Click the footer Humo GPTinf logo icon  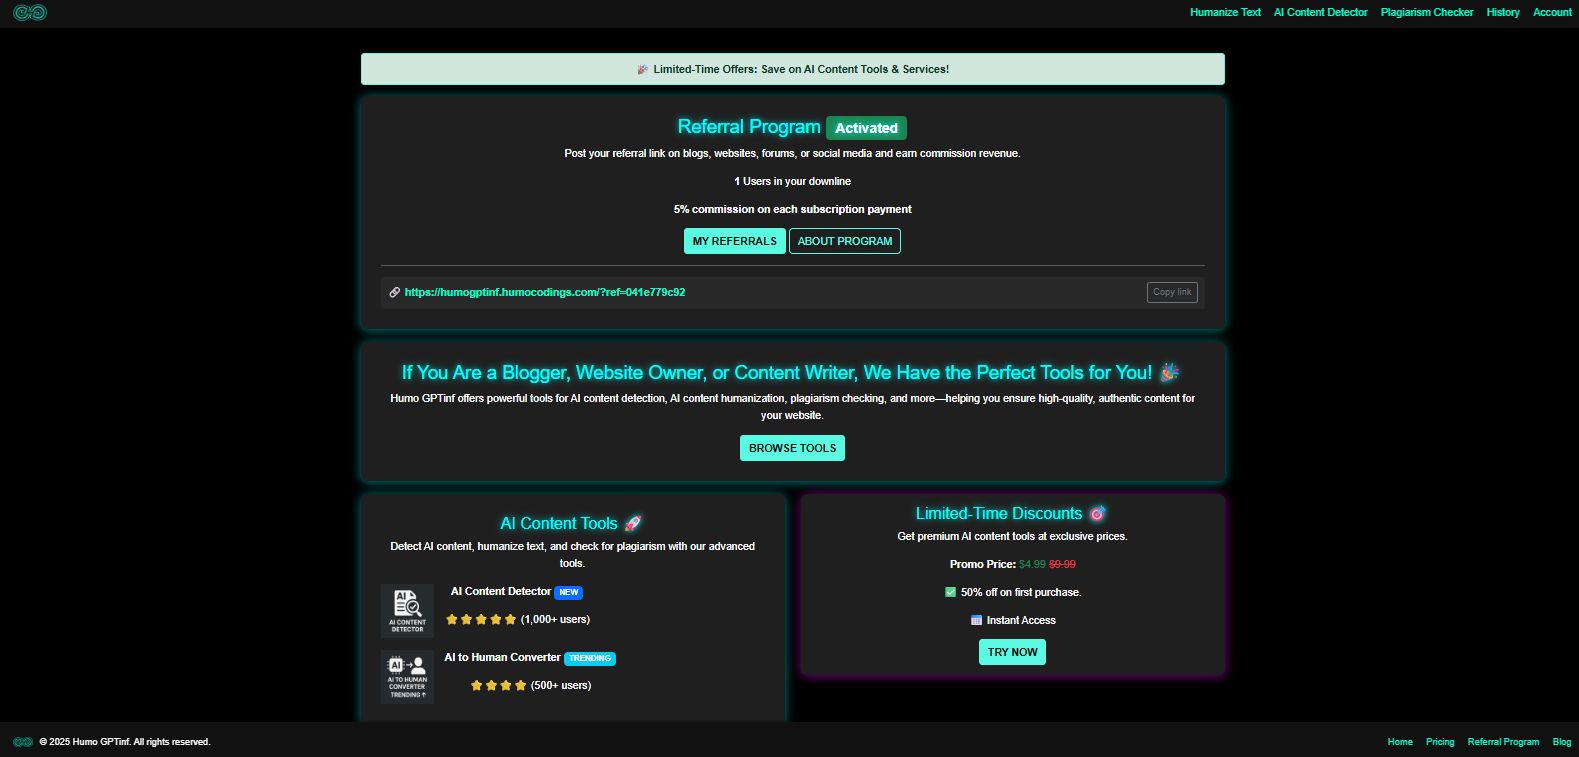click(x=23, y=742)
